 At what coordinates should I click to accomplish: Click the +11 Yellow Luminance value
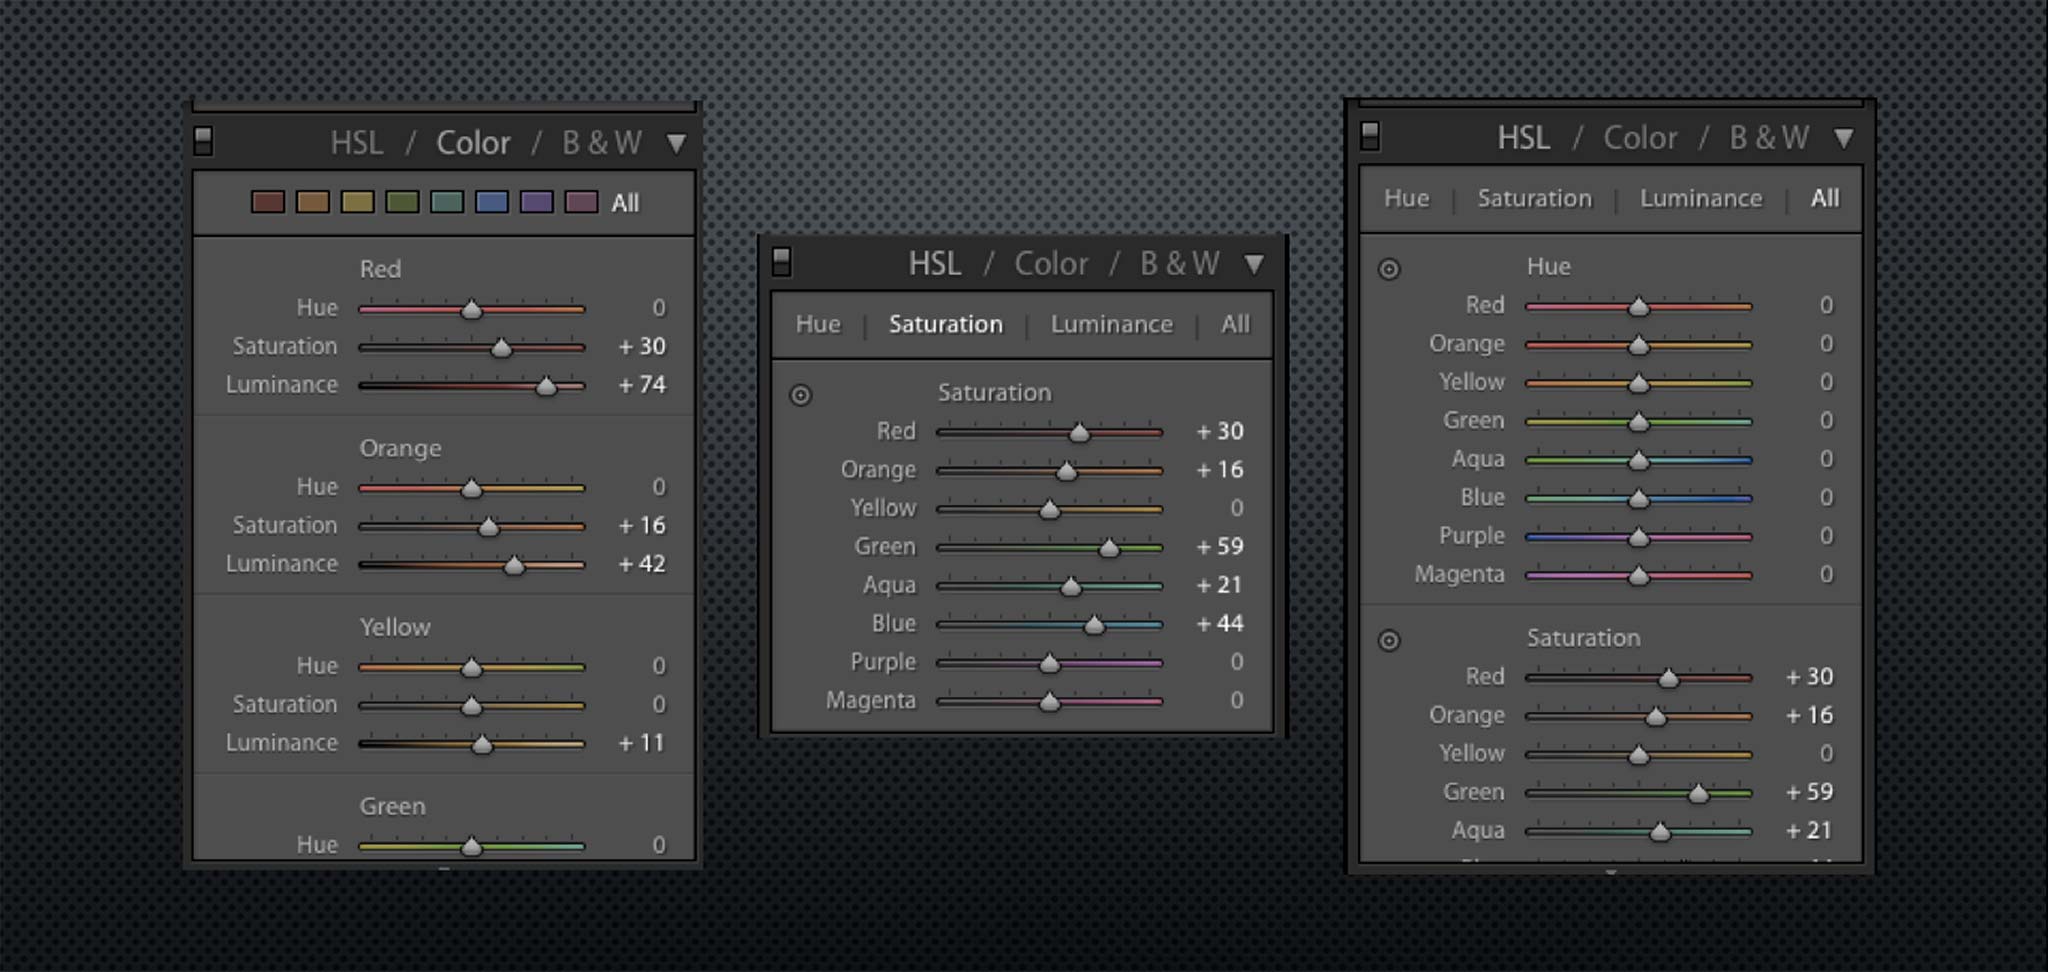point(642,743)
